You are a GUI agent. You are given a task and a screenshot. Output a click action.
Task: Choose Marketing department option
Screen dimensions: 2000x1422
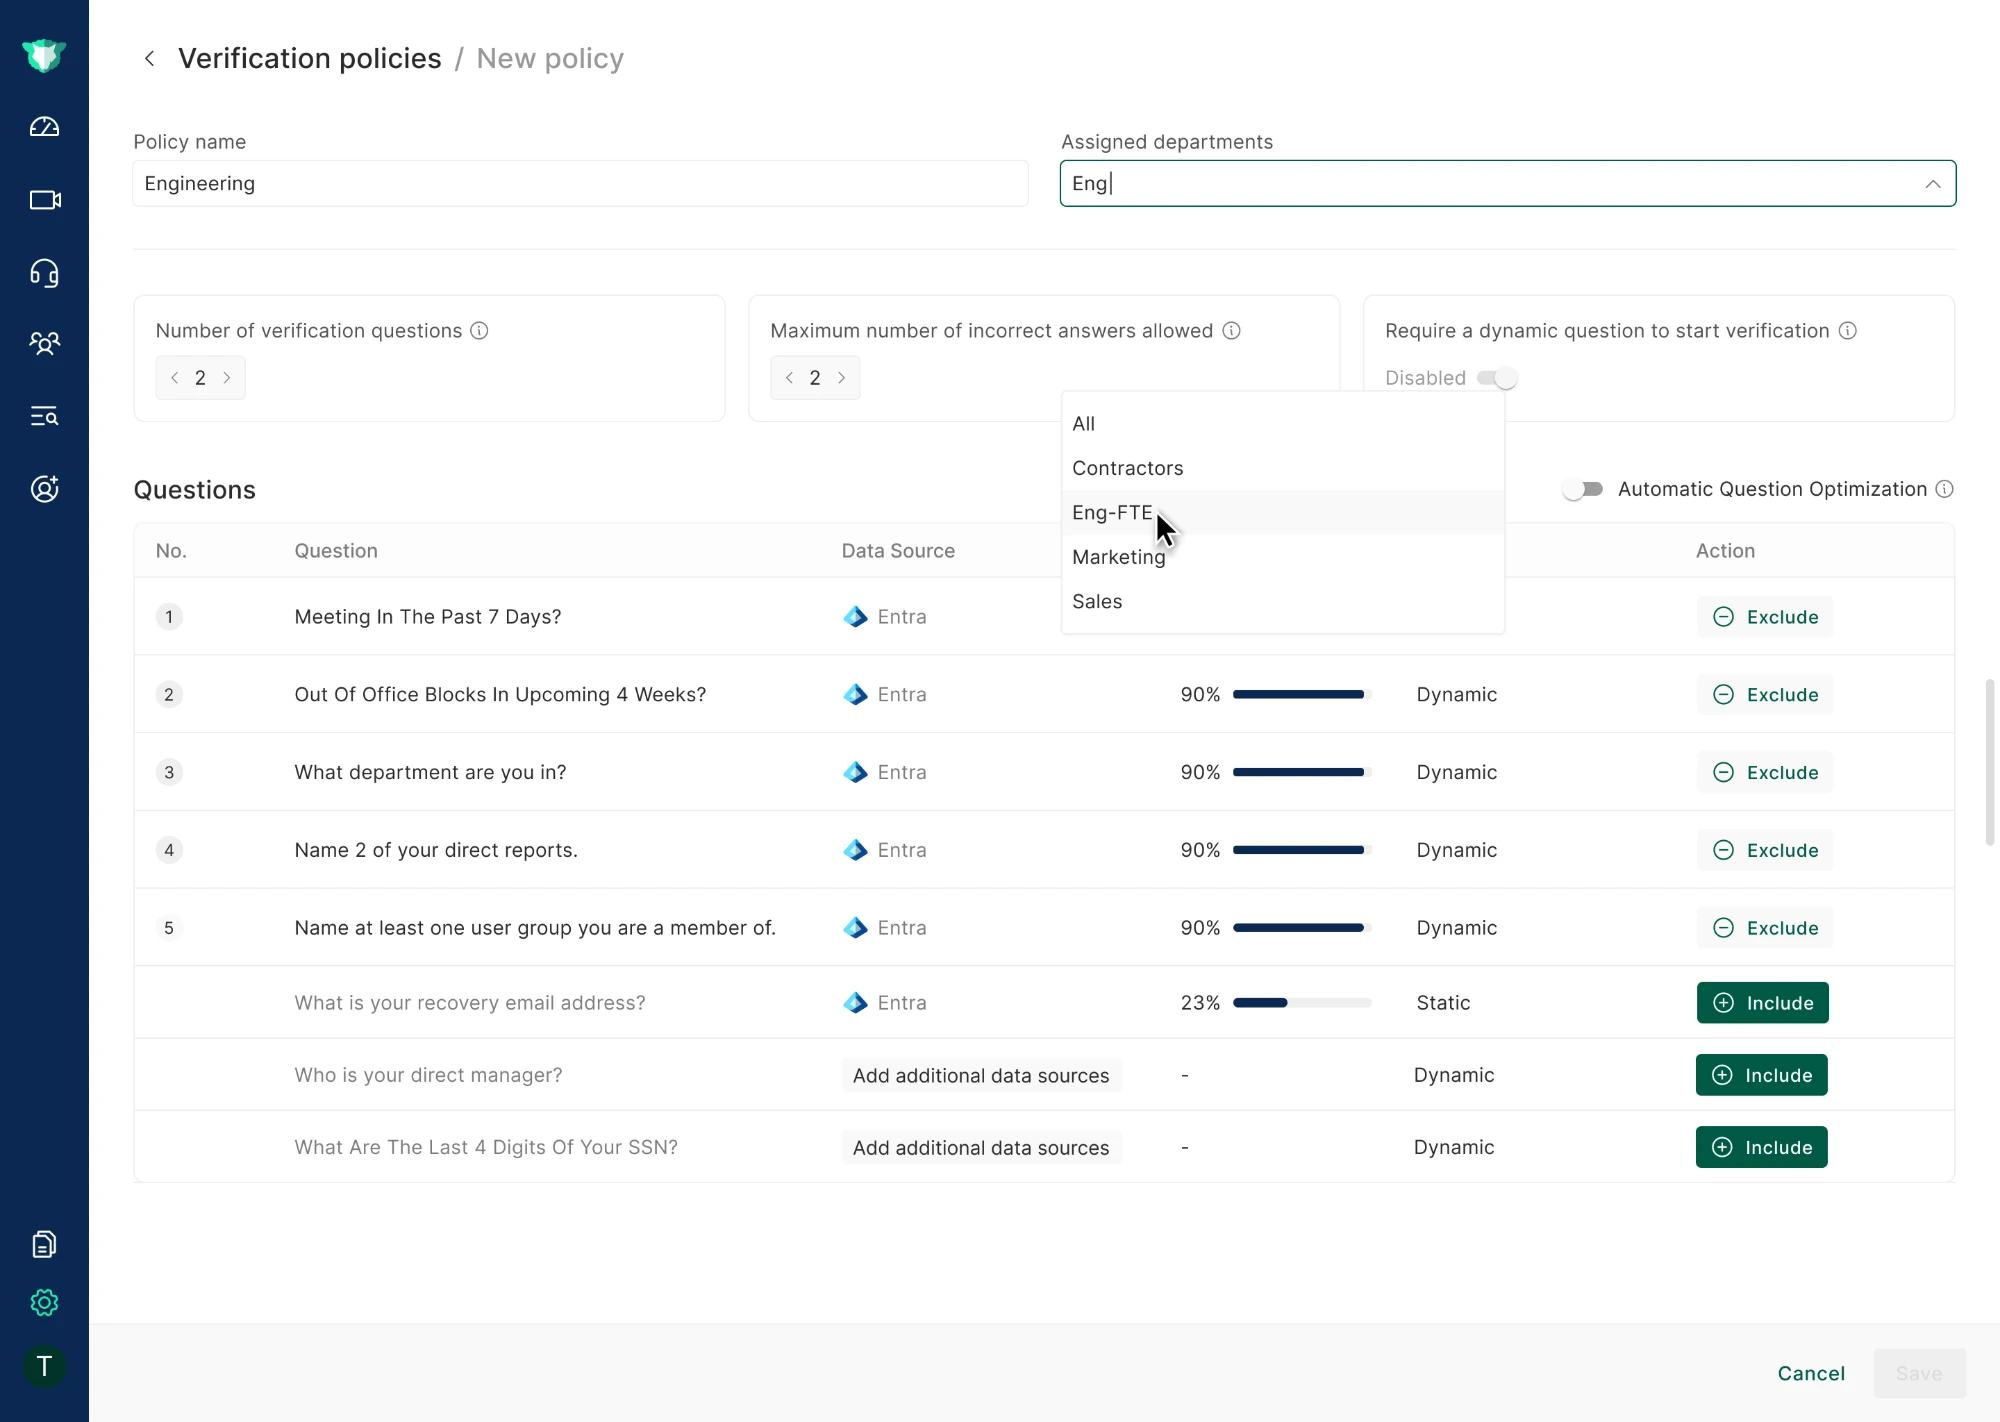click(x=1283, y=557)
